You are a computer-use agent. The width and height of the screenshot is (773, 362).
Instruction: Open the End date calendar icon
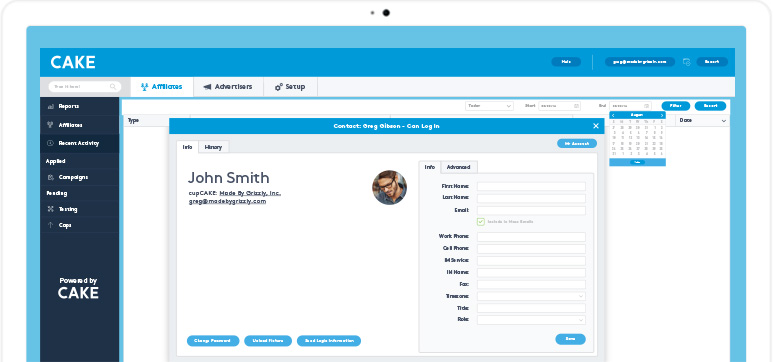[647, 106]
